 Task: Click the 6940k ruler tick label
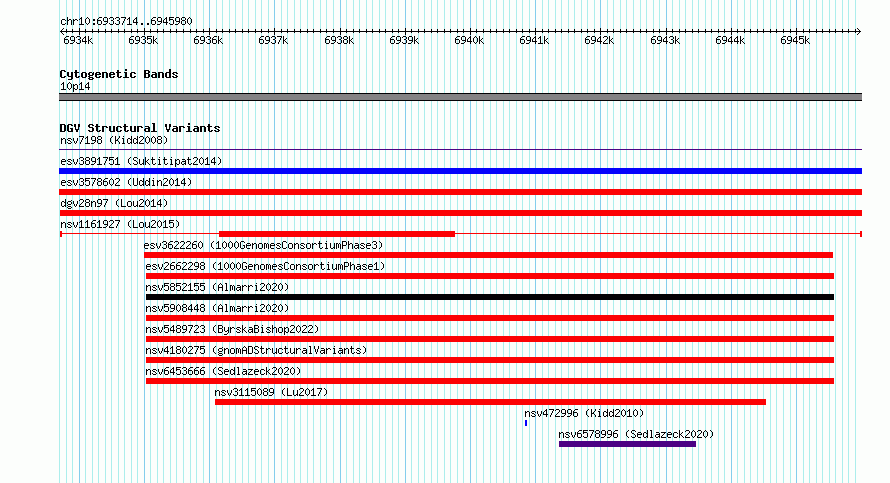[469, 40]
